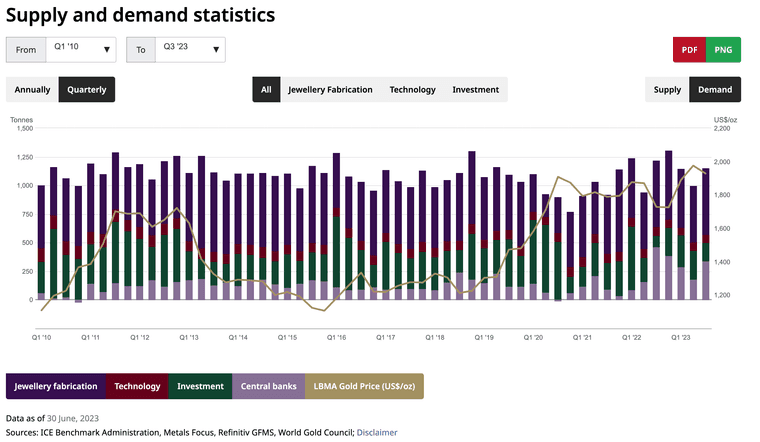Toggle LBMA Gold Price legend line
This screenshot has height=442, width=760.
(x=365, y=386)
